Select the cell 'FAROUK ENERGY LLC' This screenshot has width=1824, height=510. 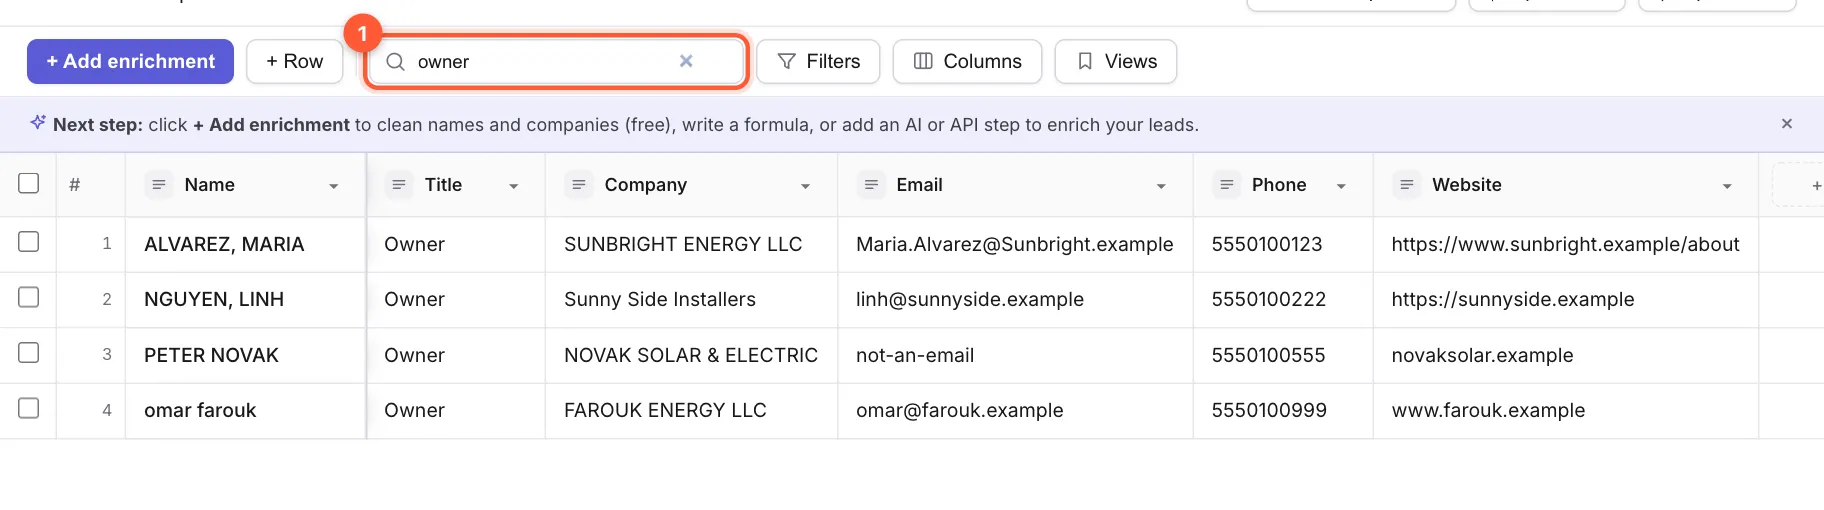[691, 411]
